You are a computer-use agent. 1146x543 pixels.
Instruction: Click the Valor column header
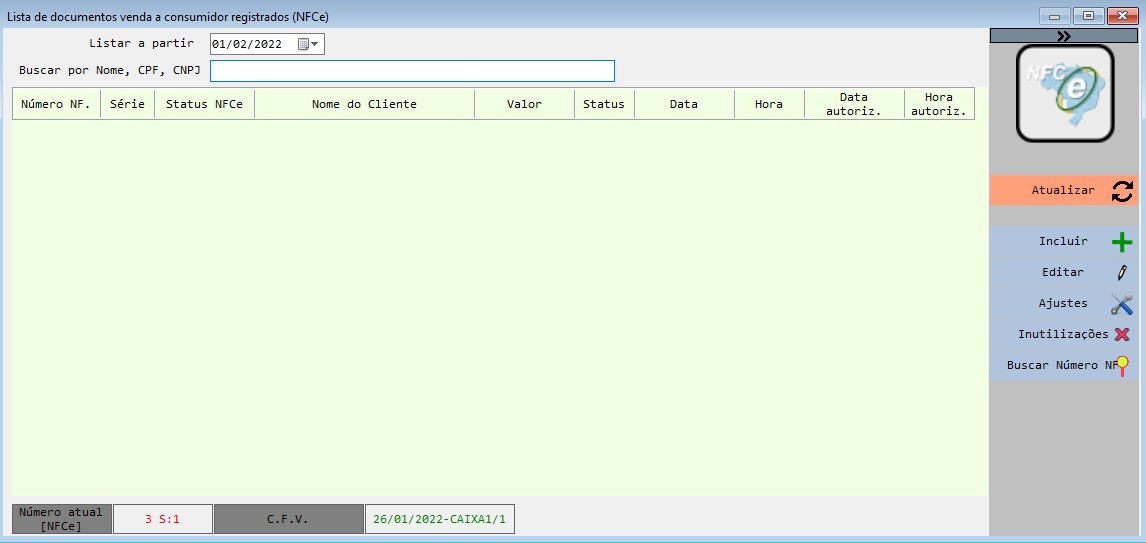[x=524, y=104]
